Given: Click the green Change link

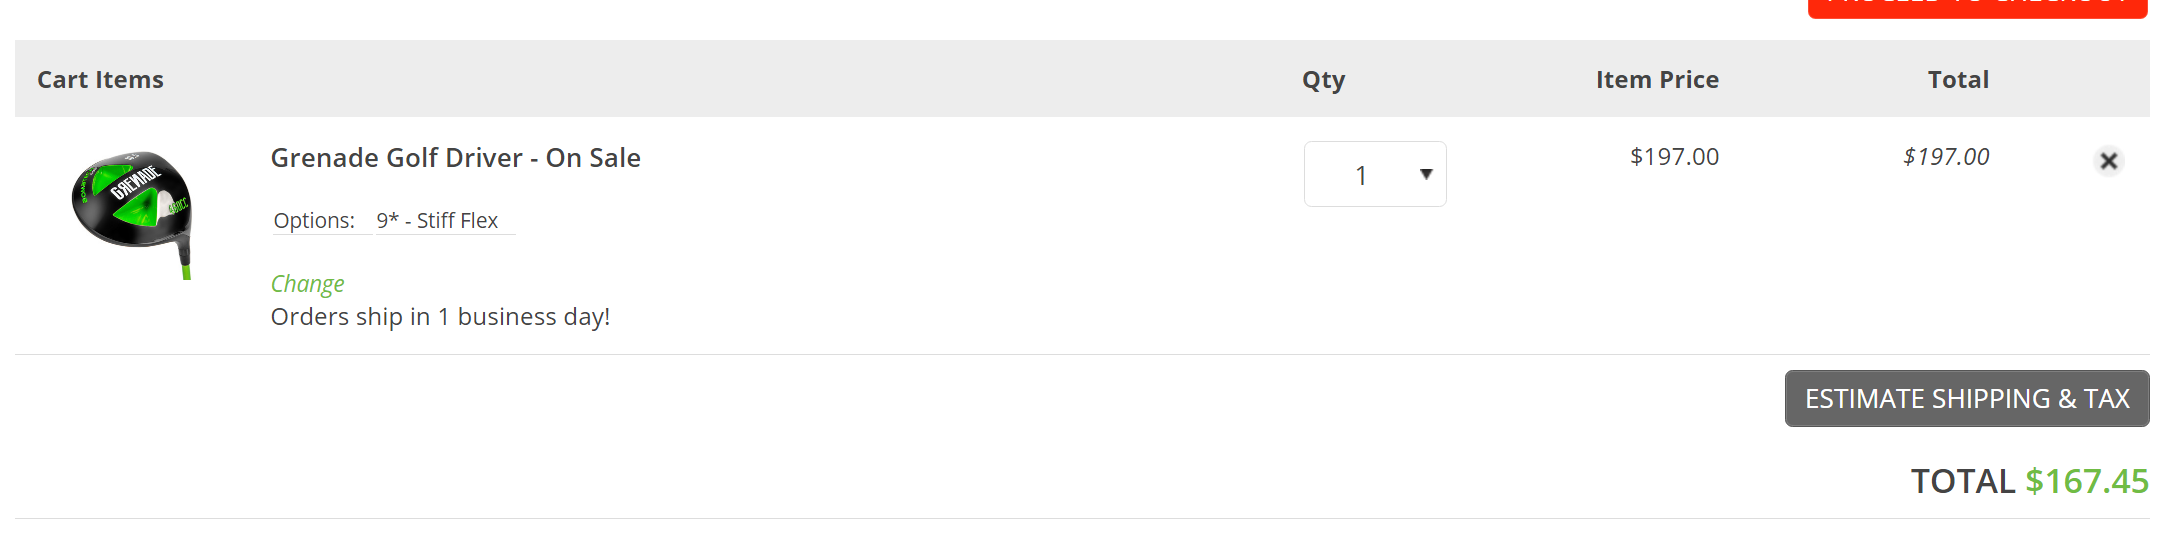Looking at the screenshot, I should click(x=307, y=284).
